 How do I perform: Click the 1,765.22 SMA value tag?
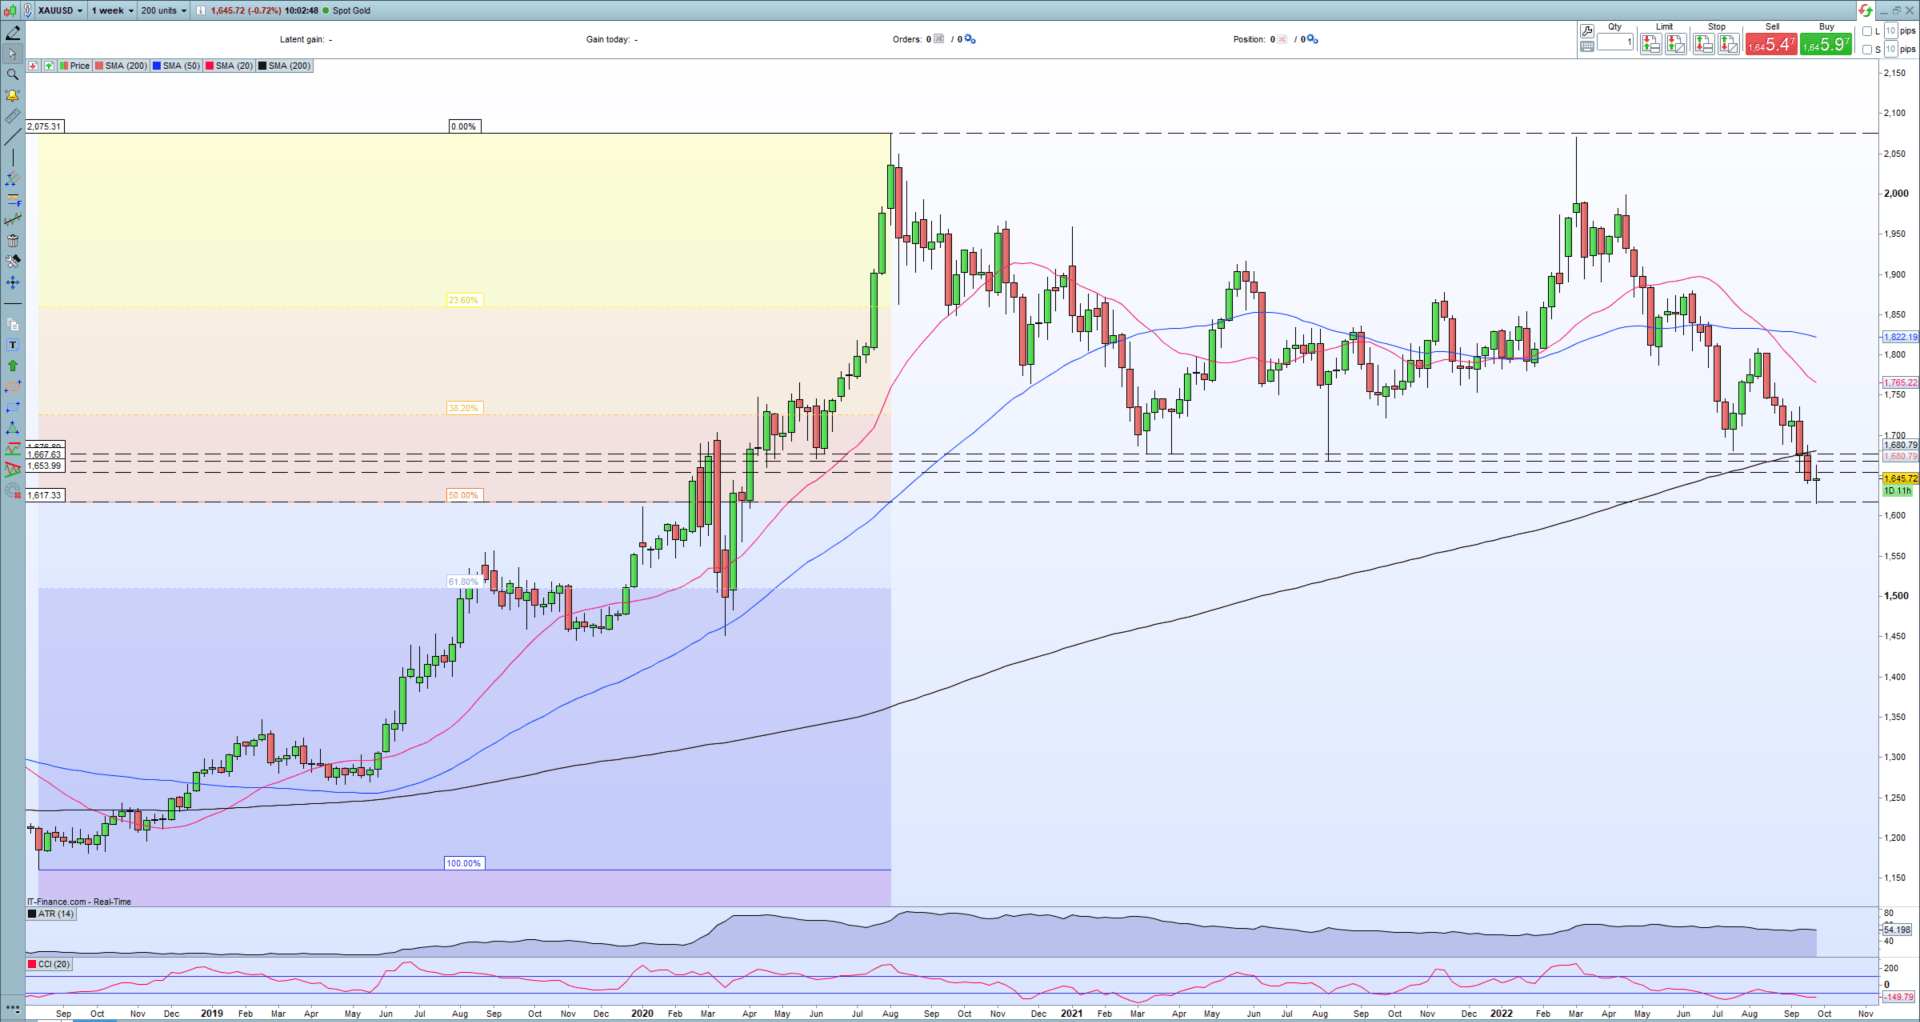coord(1900,382)
